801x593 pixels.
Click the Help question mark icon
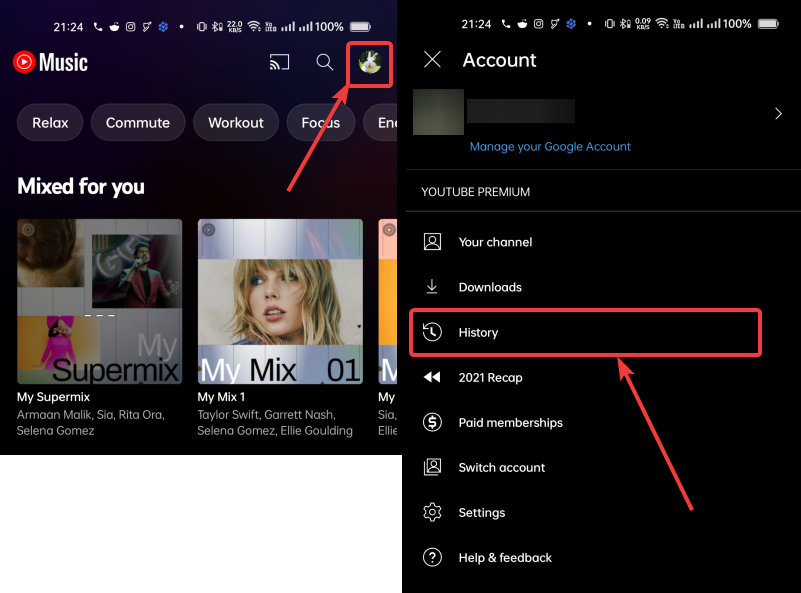pyautogui.click(x=432, y=557)
